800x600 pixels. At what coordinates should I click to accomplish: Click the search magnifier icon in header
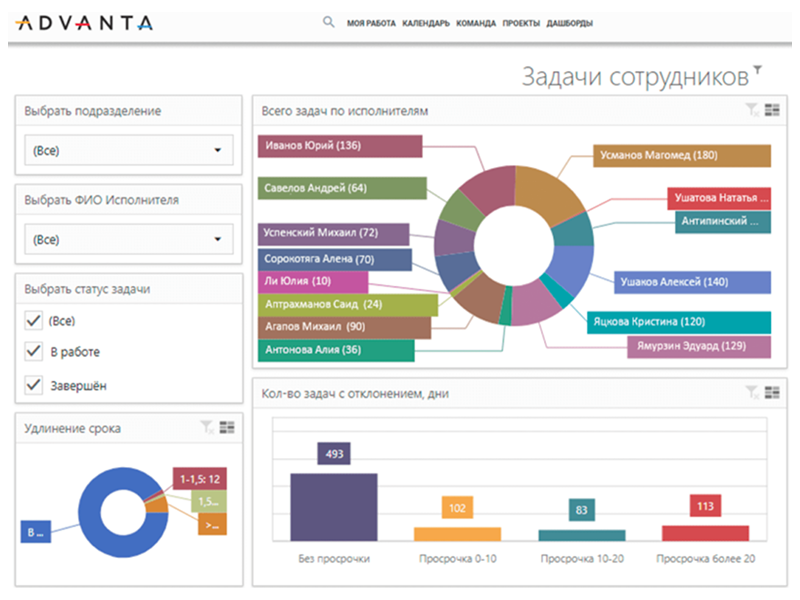click(329, 22)
